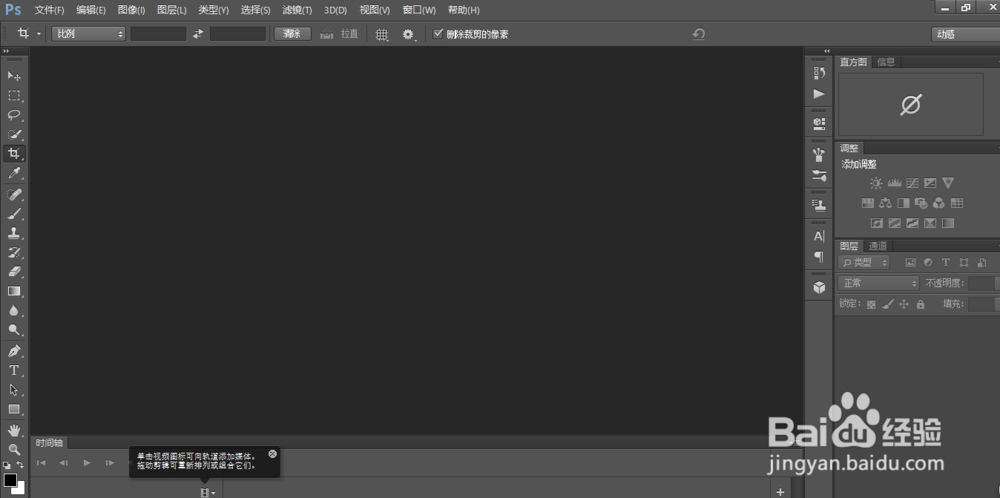Screen dimensions: 1000x498
Task: Click the 清除 button
Action: click(293, 34)
